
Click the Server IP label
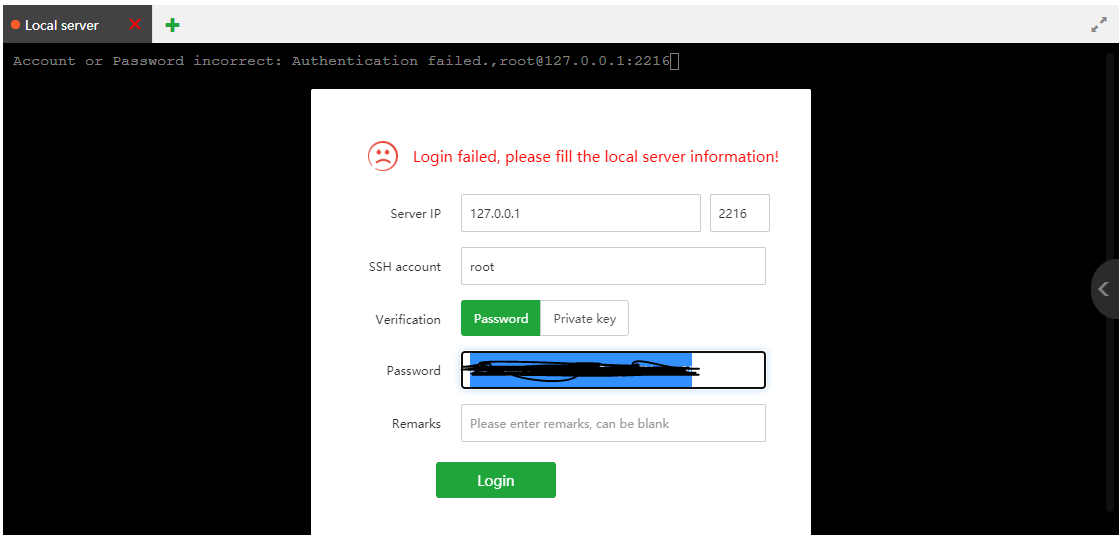pyautogui.click(x=415, y=214)
